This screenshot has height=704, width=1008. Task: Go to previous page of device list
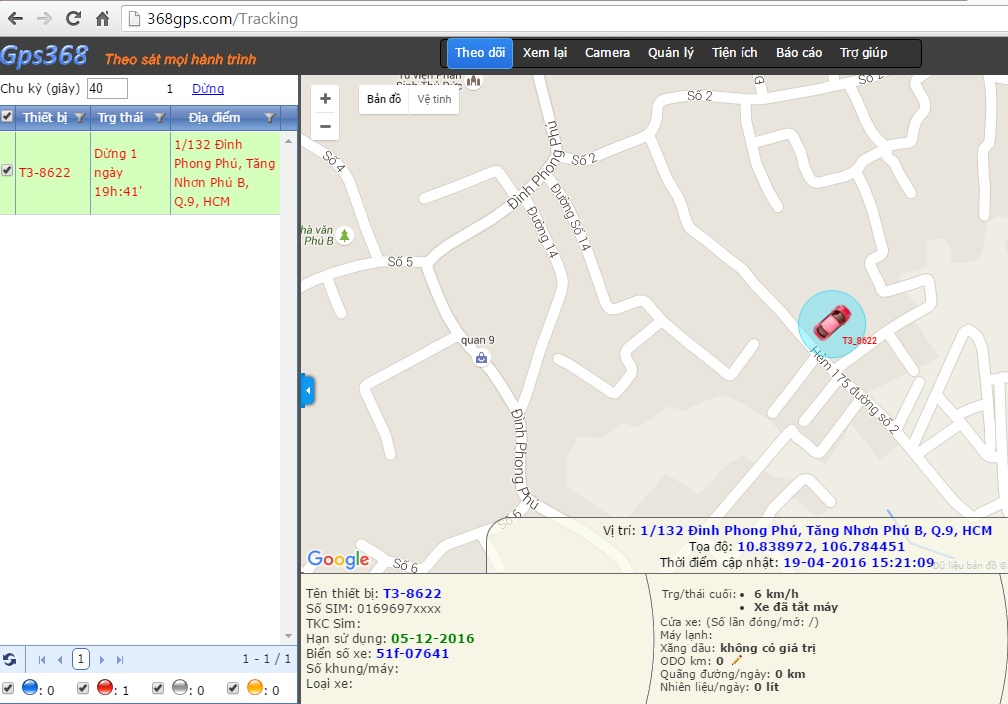pos(60,660)
